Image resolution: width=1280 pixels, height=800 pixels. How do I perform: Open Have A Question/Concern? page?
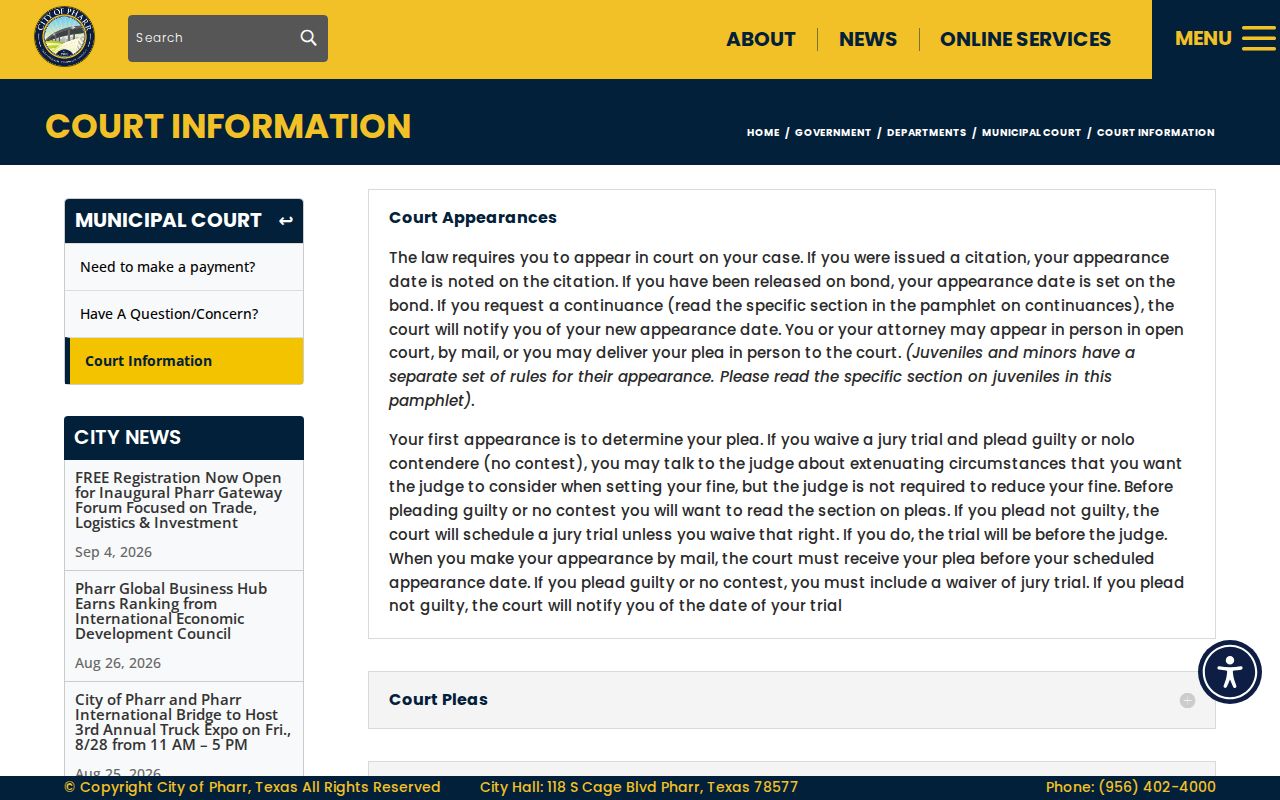pyautogui.click(x=184, y=314)
